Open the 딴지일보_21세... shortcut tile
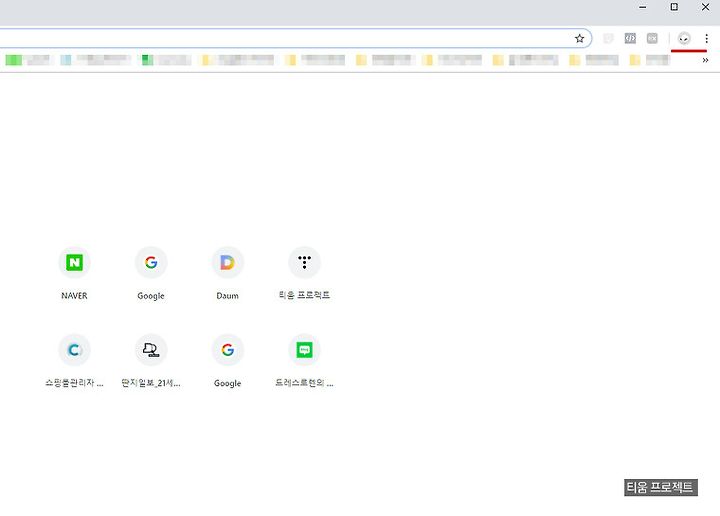720x516 pixels. pyautogui.click(x=151, y=360)
